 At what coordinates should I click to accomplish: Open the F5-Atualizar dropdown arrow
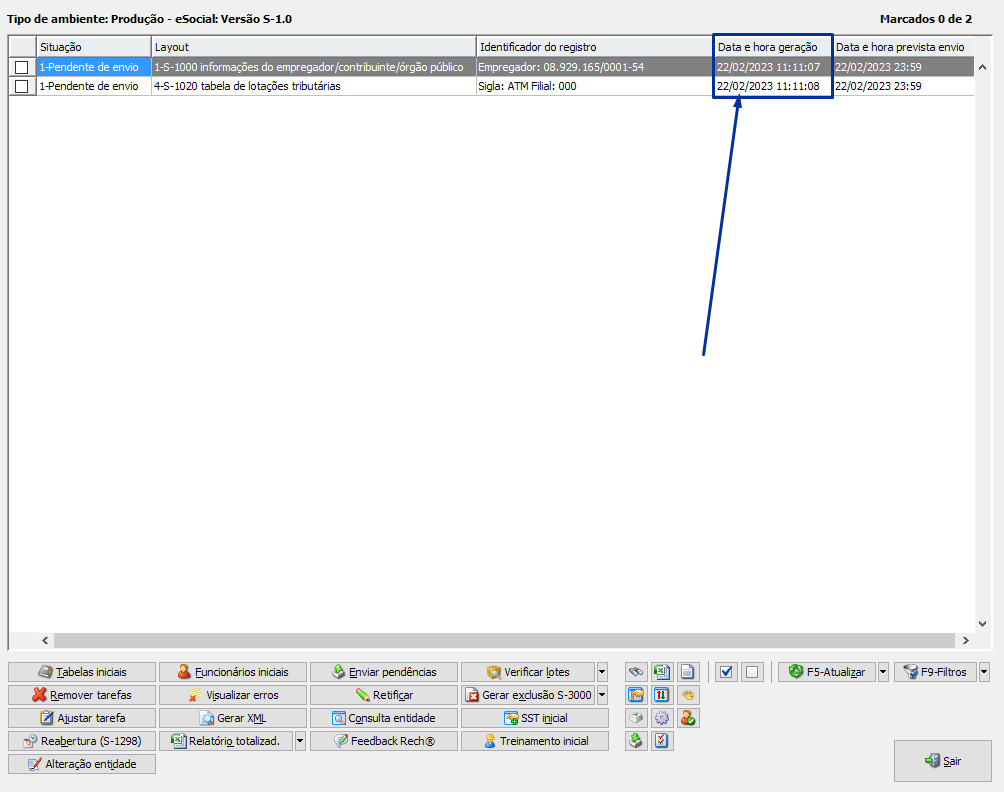click(883, 672)
